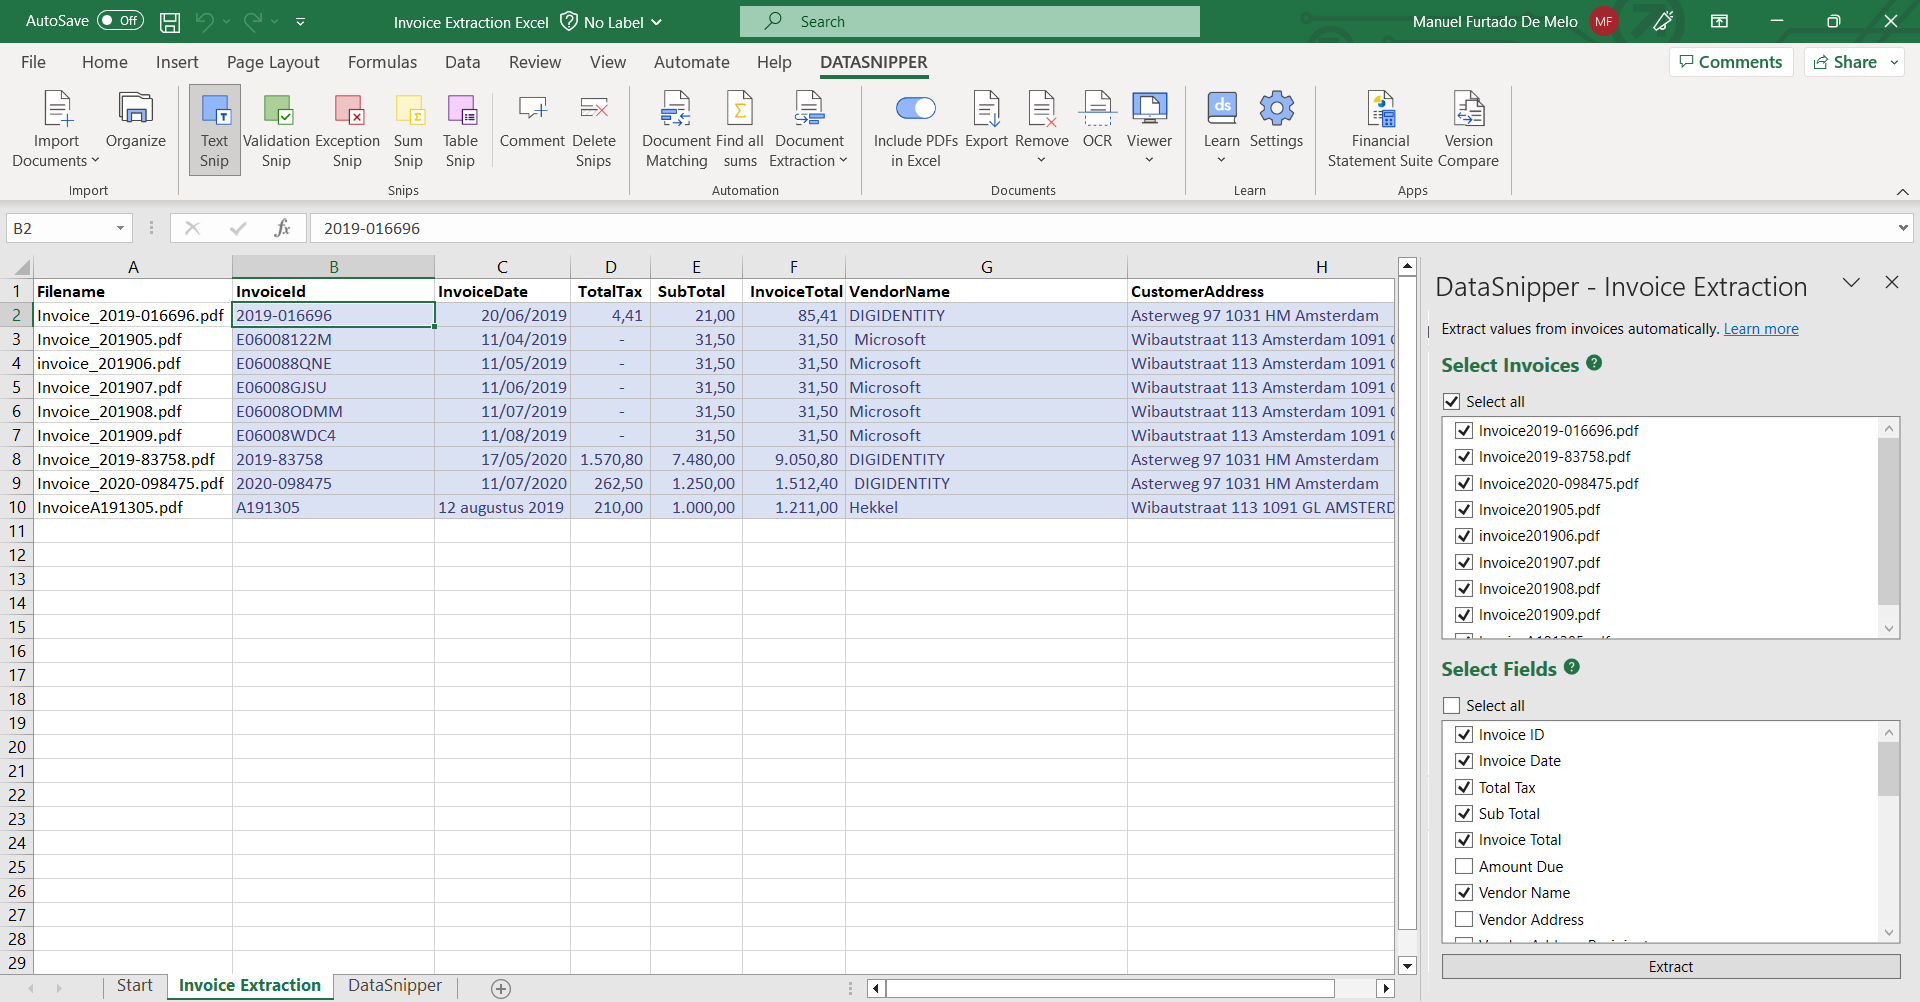Image resolution: width=1920 pixels, height=1002 pixels.
Task: Uncheck Invoice2019-83758.pdf checkbox
Action: pos(1464,457)
